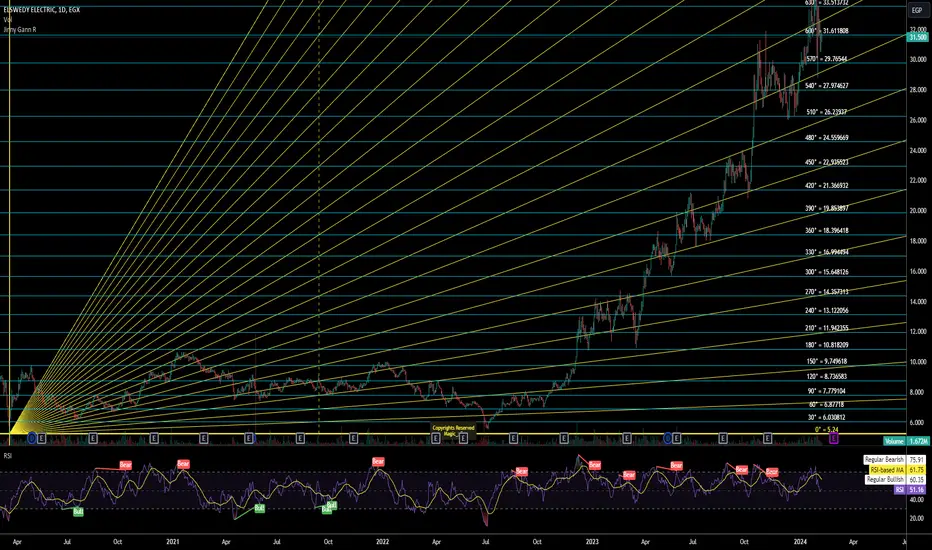Viewport: 932px width, 550px height.
Task: Click the 10.000 price axis label
Action: [918, 362]
